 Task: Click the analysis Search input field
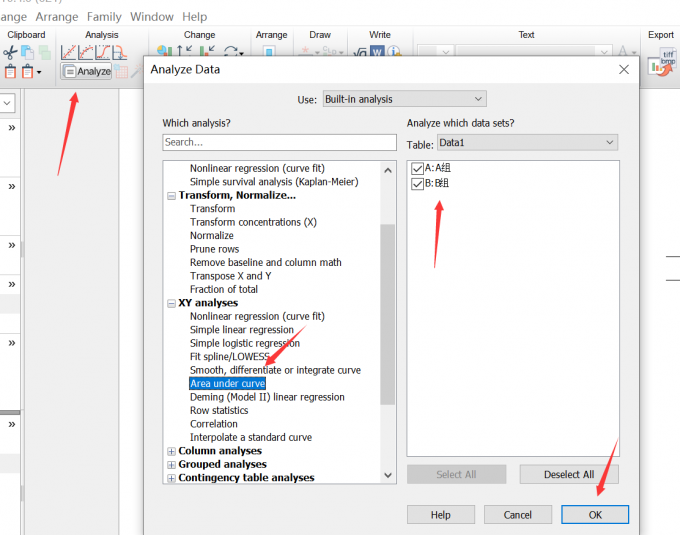[x=279, y=143]
